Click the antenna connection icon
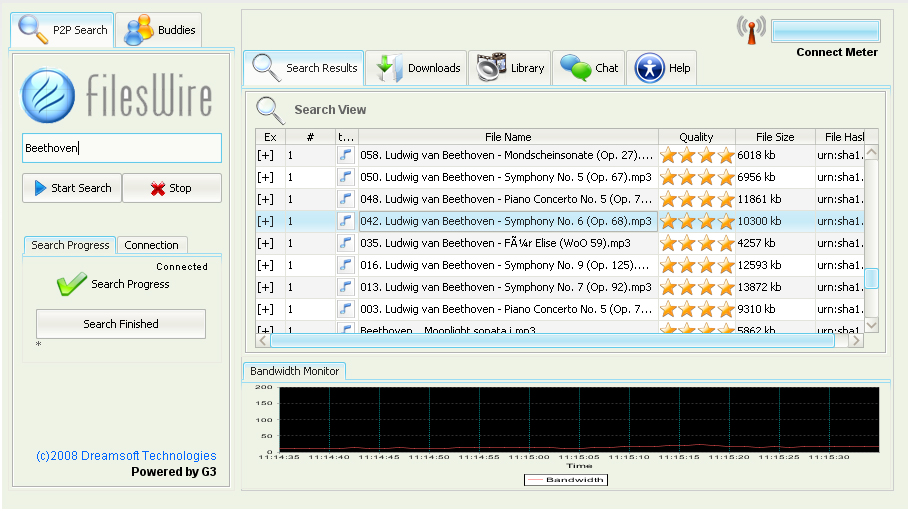This screenshot has width=908, height=511. click(x=751, y=30)
